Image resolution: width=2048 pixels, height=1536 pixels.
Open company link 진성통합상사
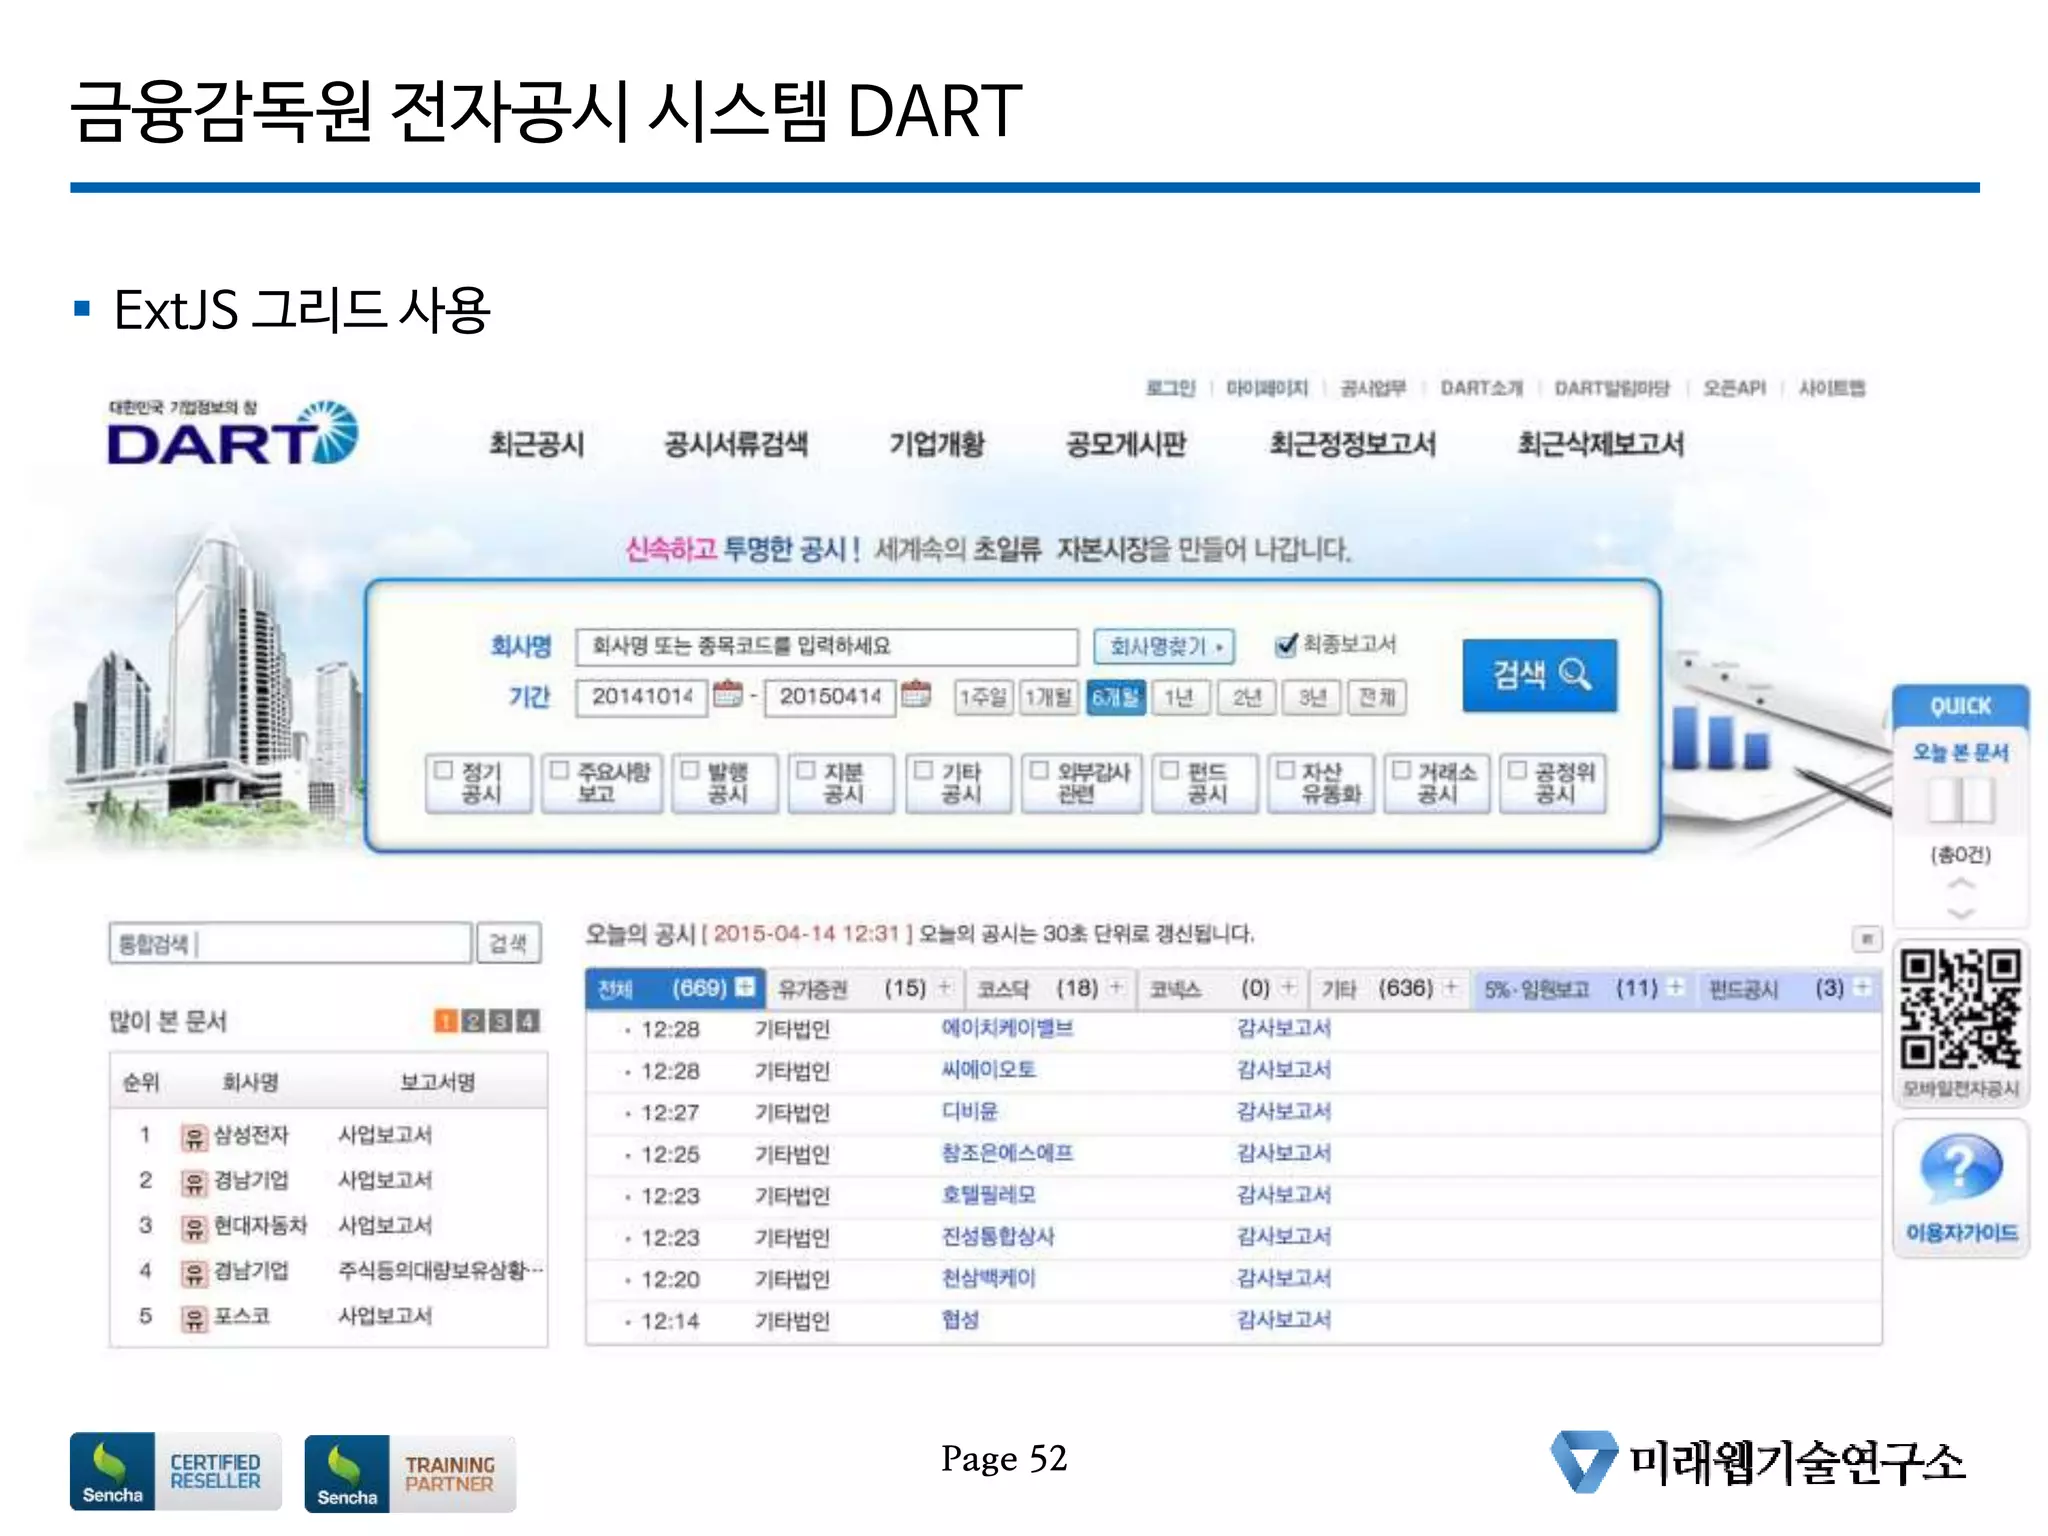tap(997, 1236)
